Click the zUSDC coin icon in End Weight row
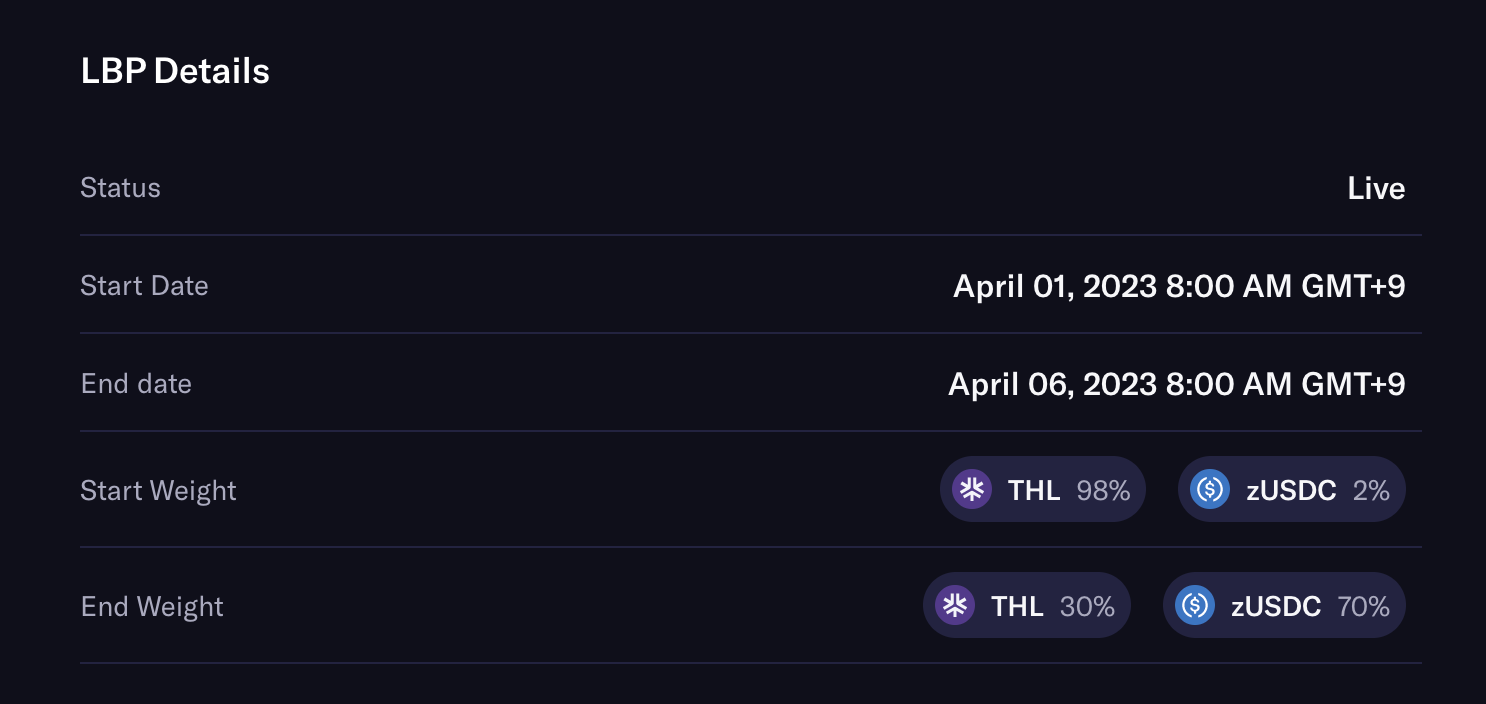 pyautogui.click(x=1194, y=606)
